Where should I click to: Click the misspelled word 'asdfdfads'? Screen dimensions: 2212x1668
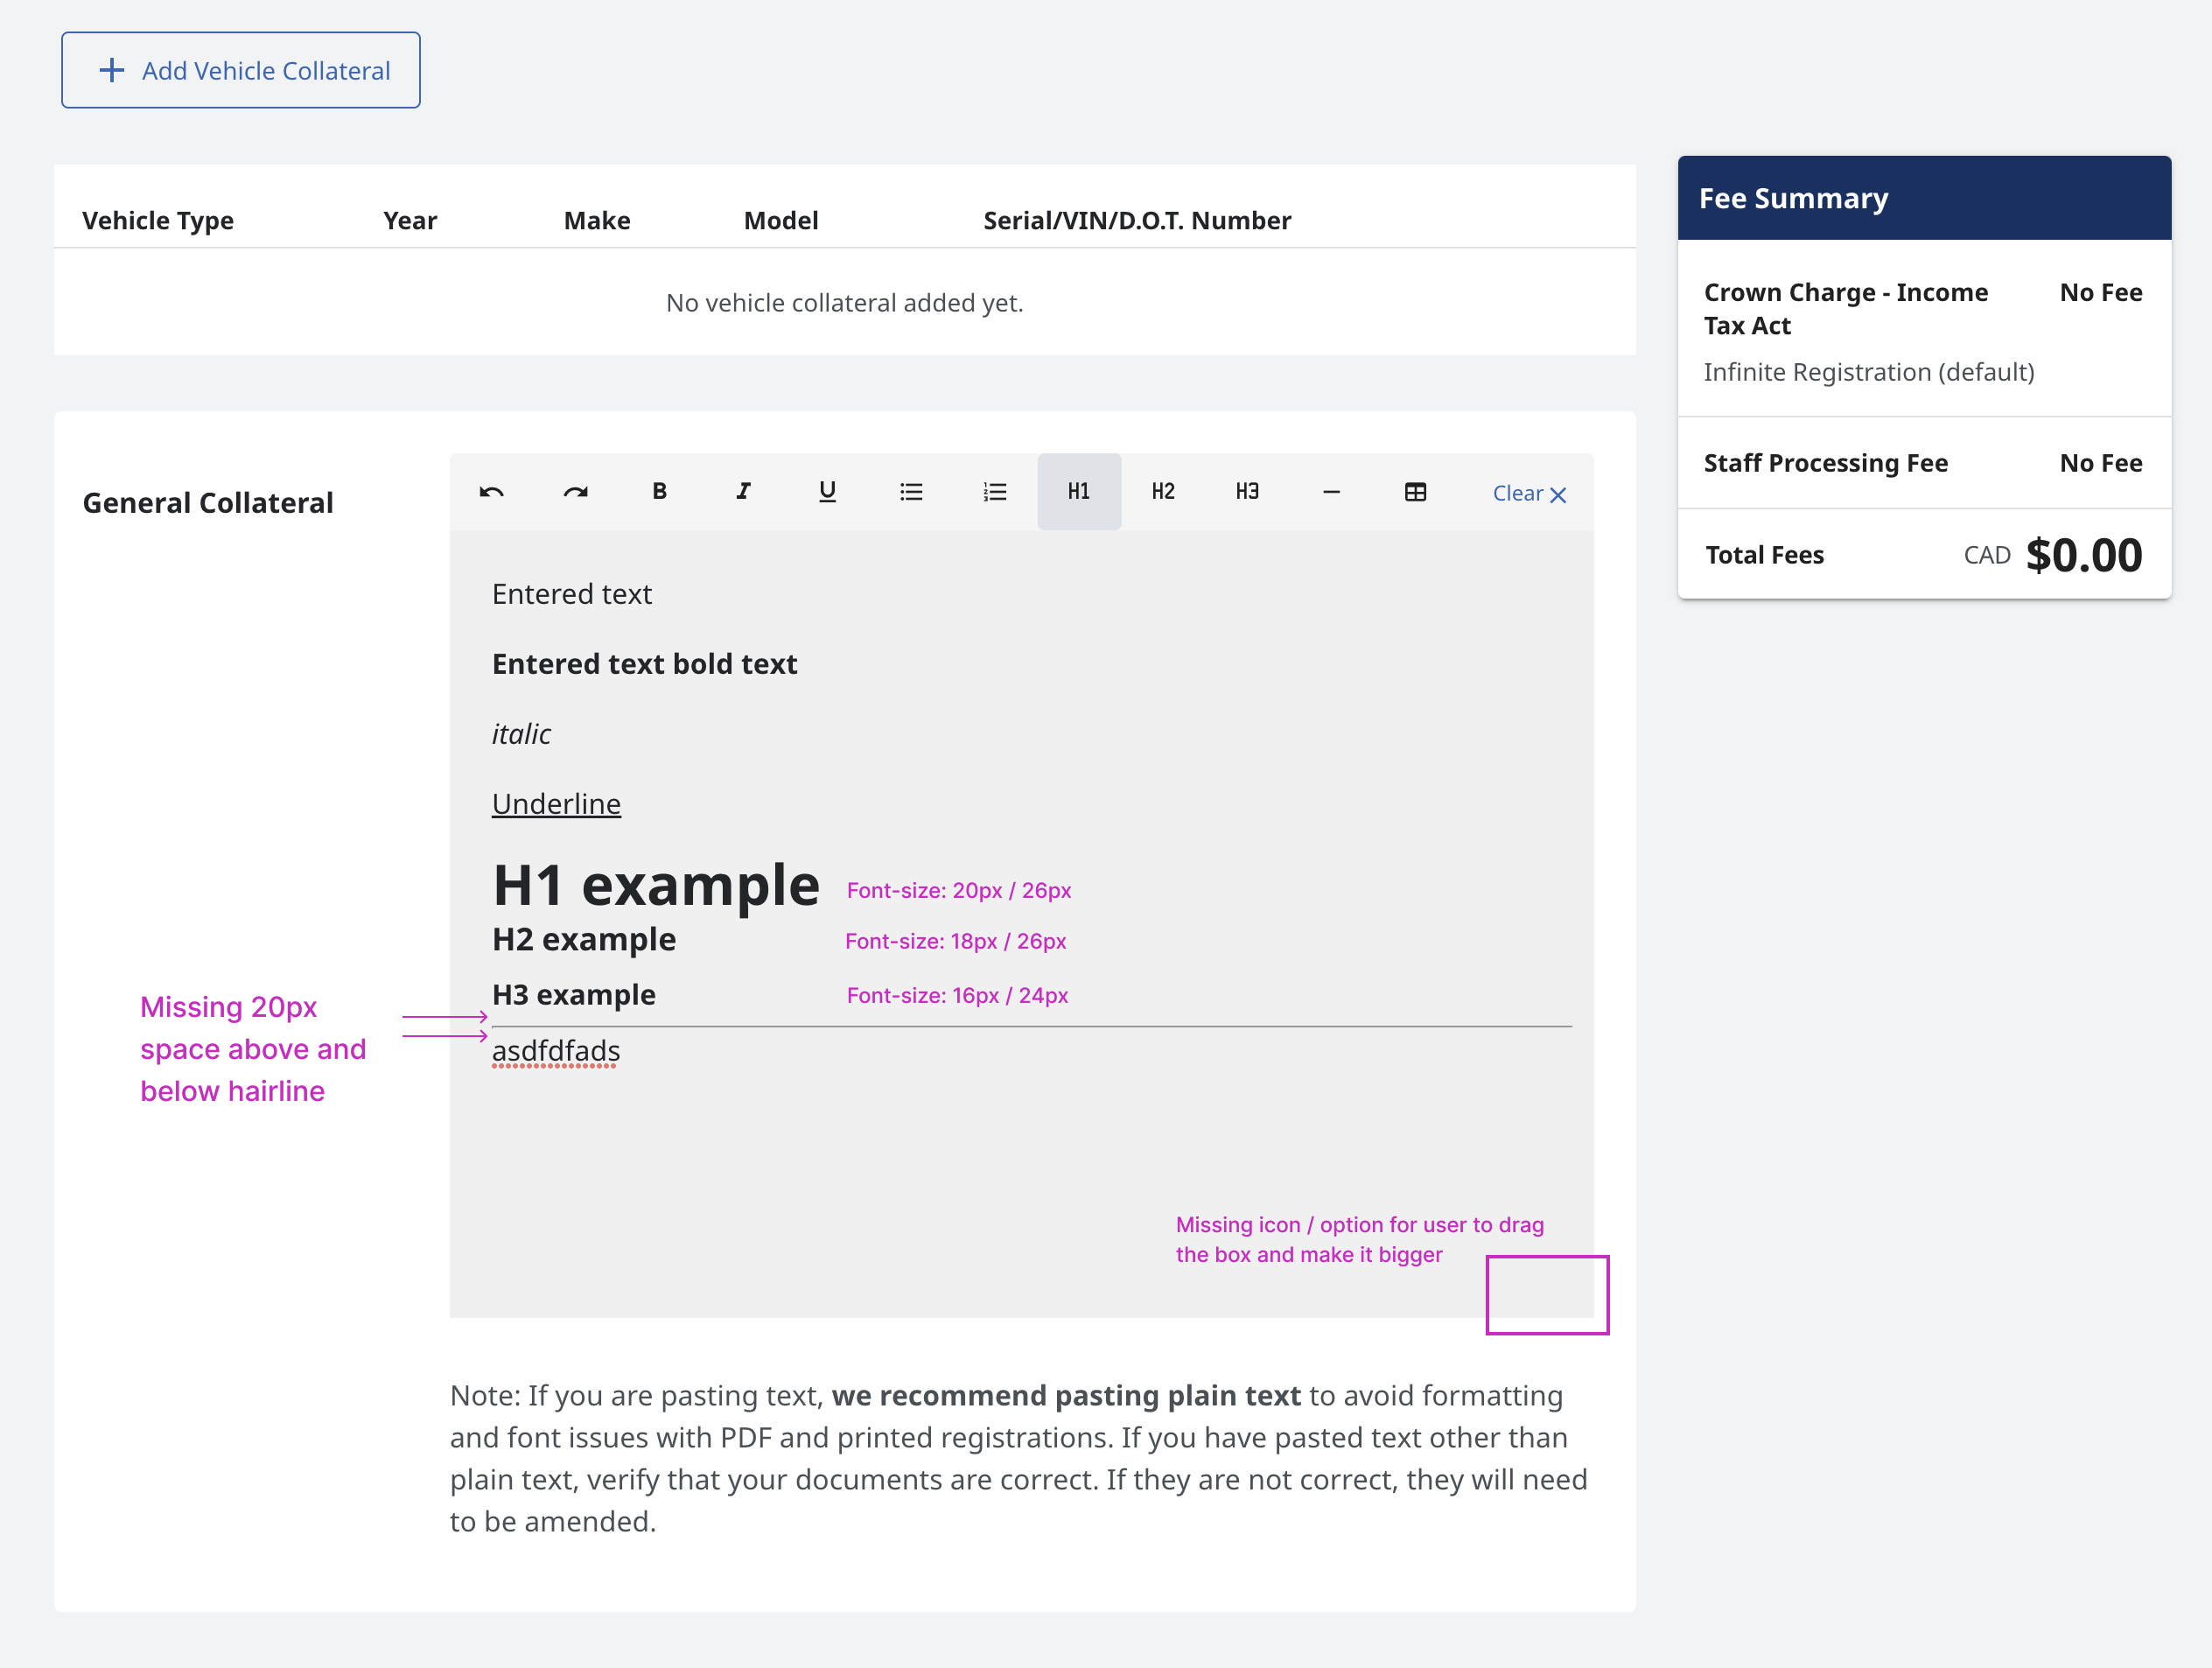click(x=556, y=1051)
